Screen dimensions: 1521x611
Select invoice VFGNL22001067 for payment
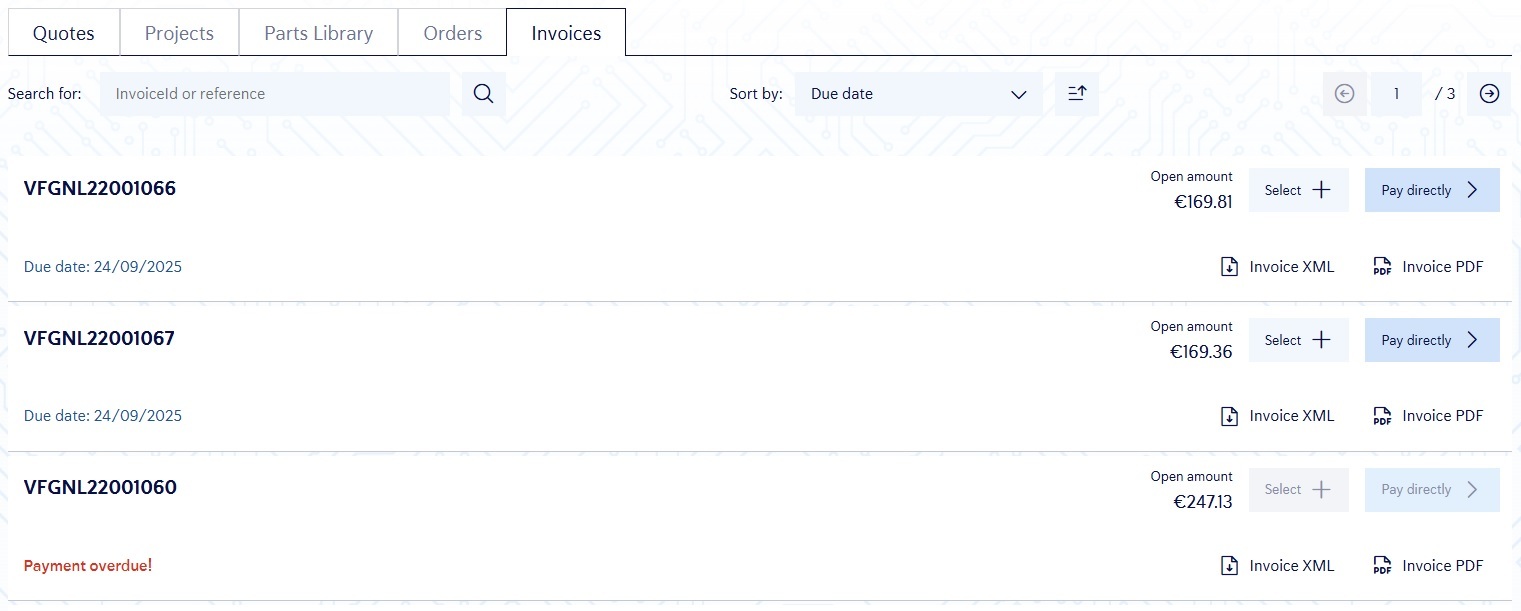click(x=1298, y=340)
